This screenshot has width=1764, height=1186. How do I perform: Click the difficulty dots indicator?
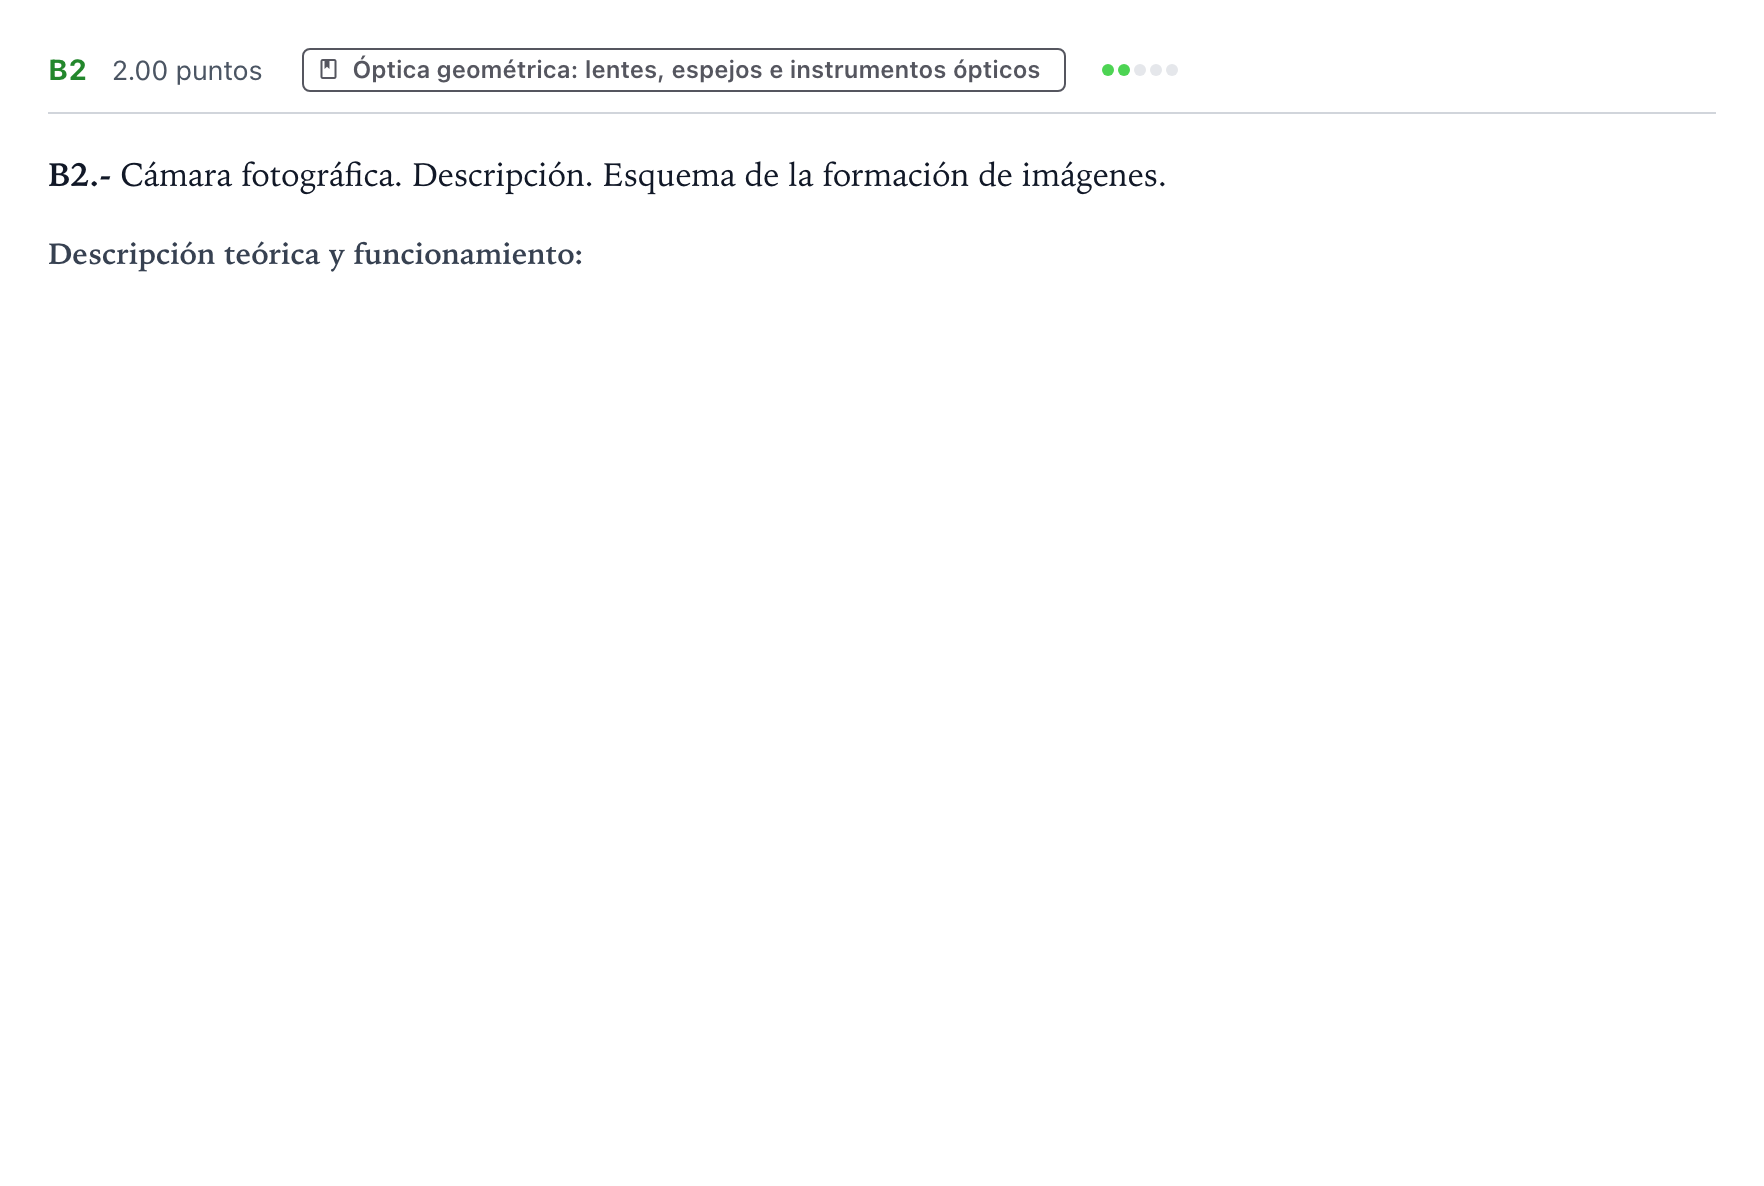[1140, 70]
